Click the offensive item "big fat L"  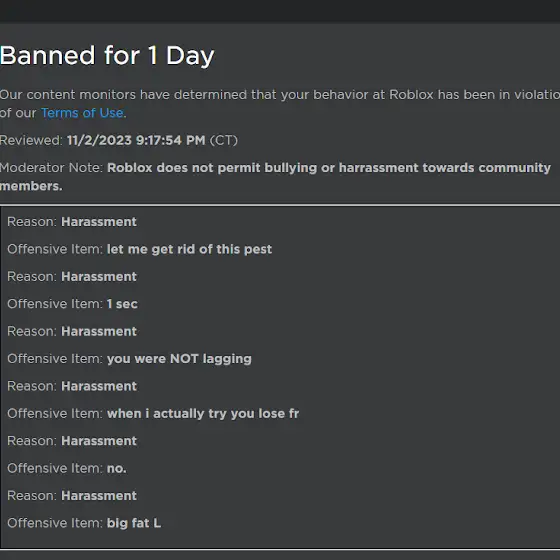point(134,523)
